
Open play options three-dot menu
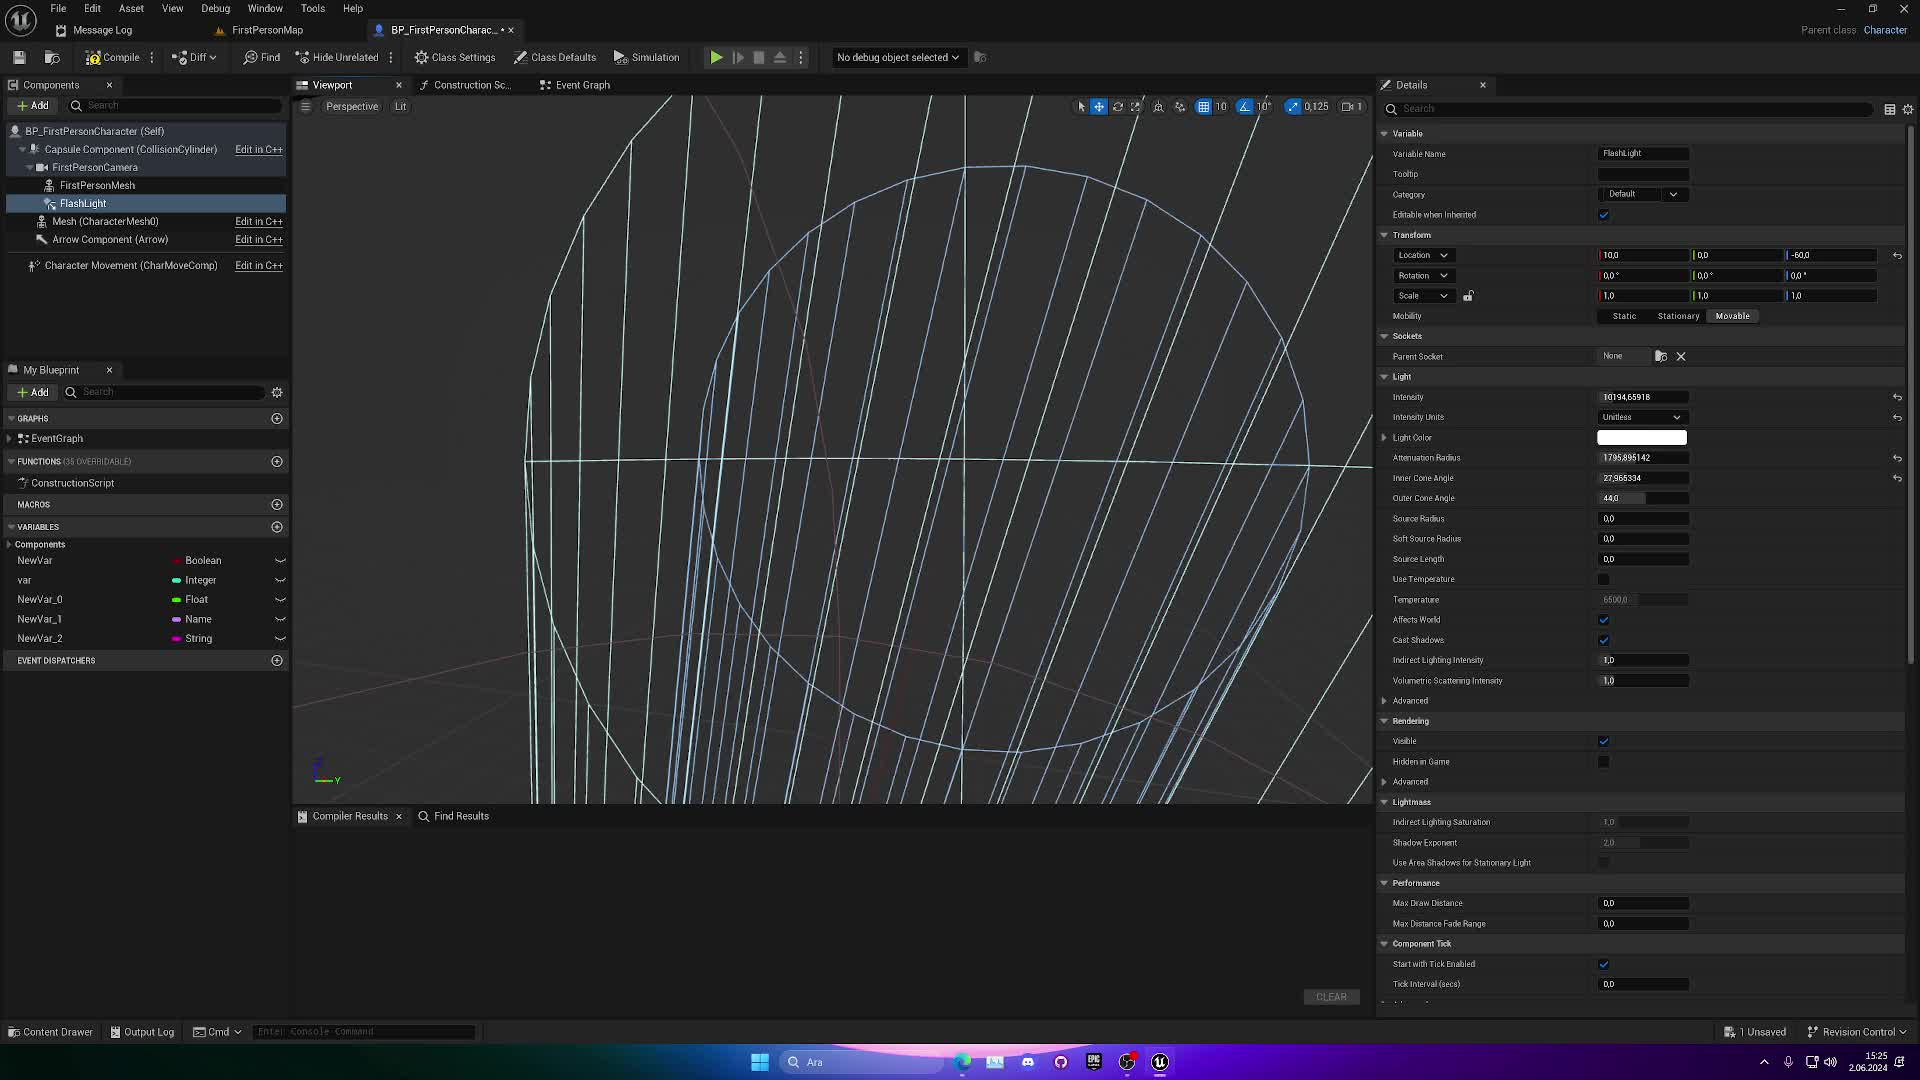coord(800,57)
